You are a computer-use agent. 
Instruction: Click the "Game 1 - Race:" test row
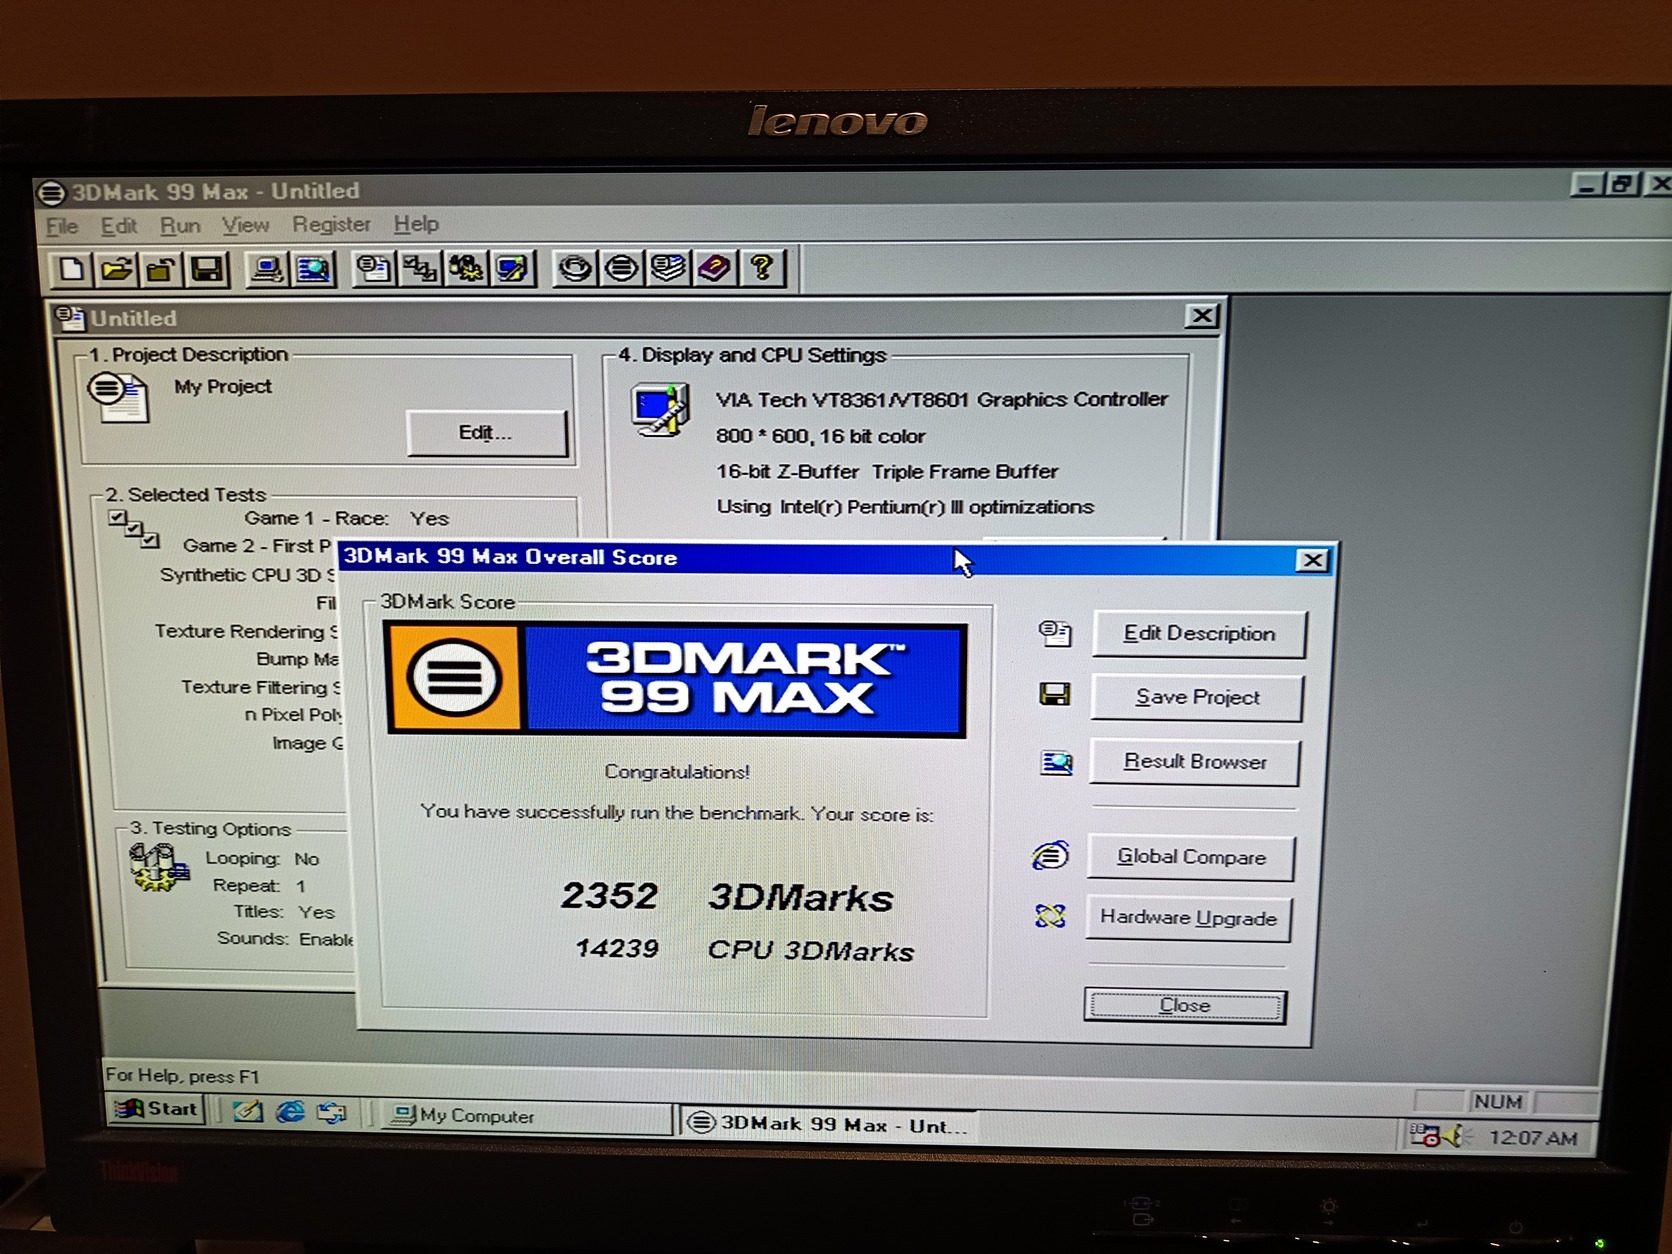[x=346, y=518]
